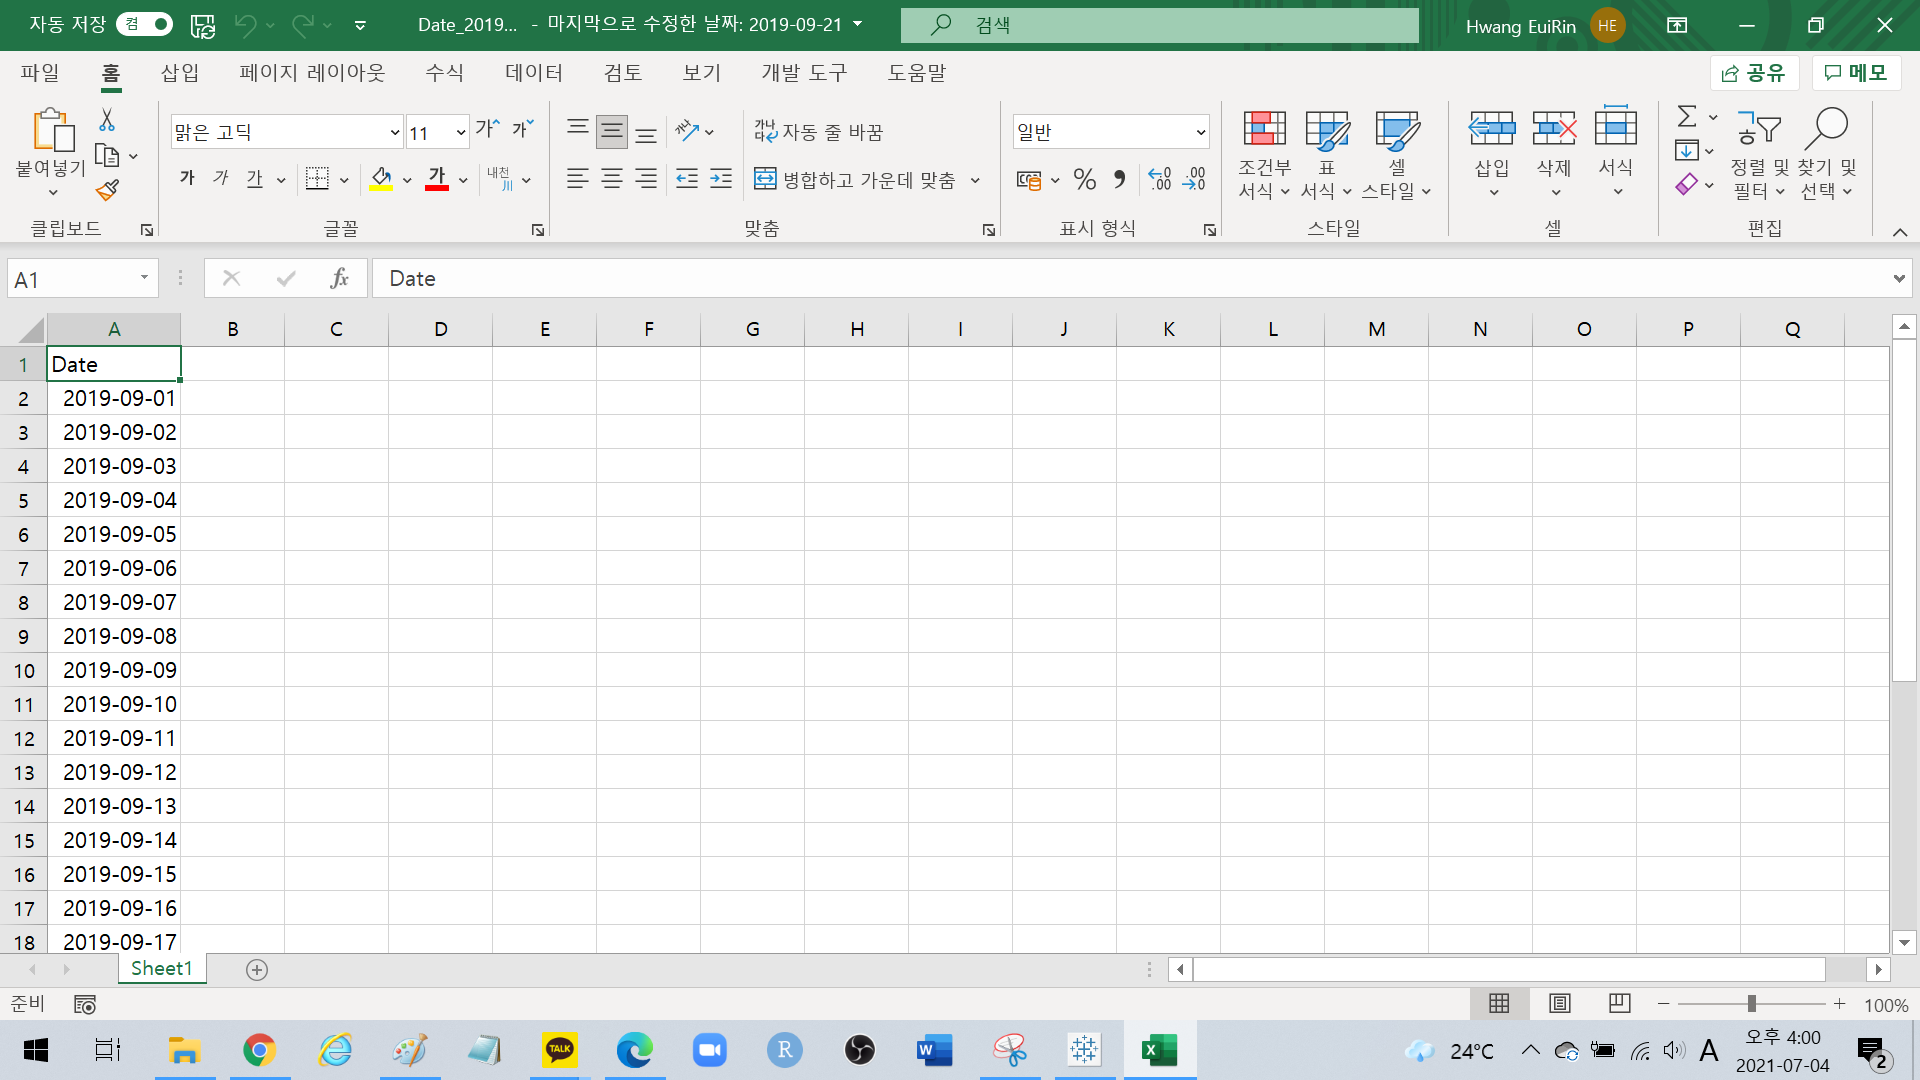The image size is (1920, 1080).
Task: Apply percent style format
Action: click(x=1085, y=180)
